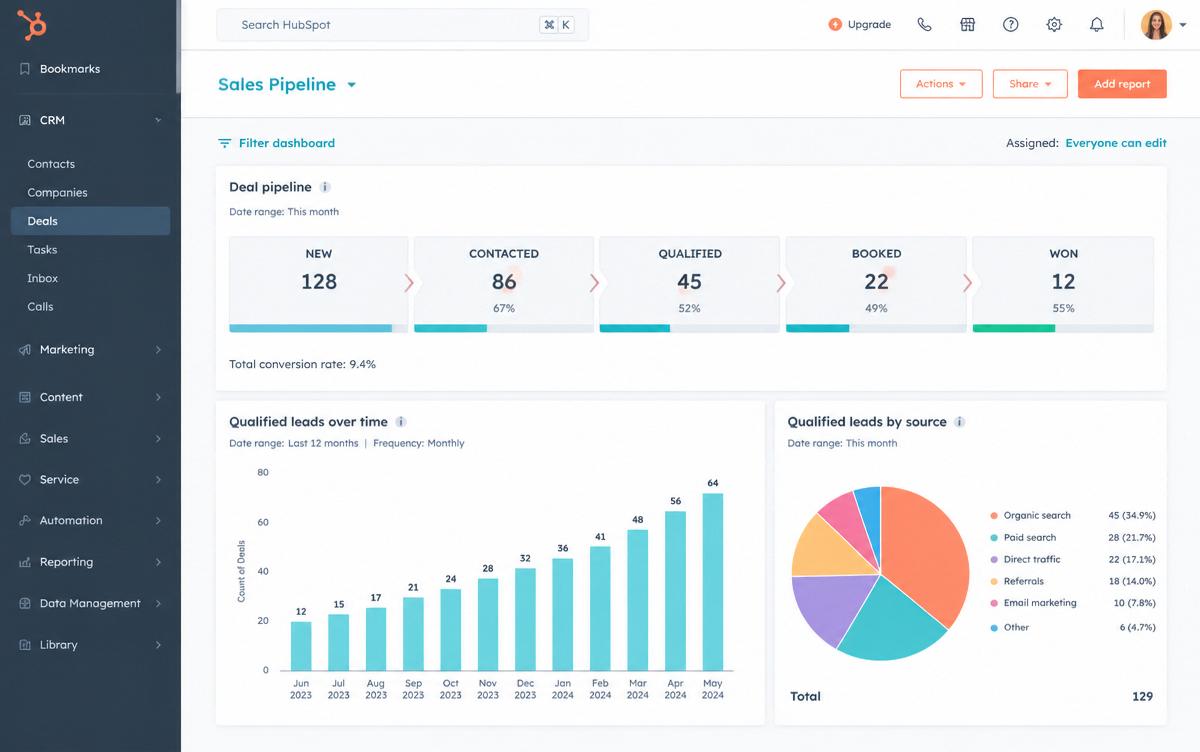Click into the Search HubSpot field

(402, 25)
